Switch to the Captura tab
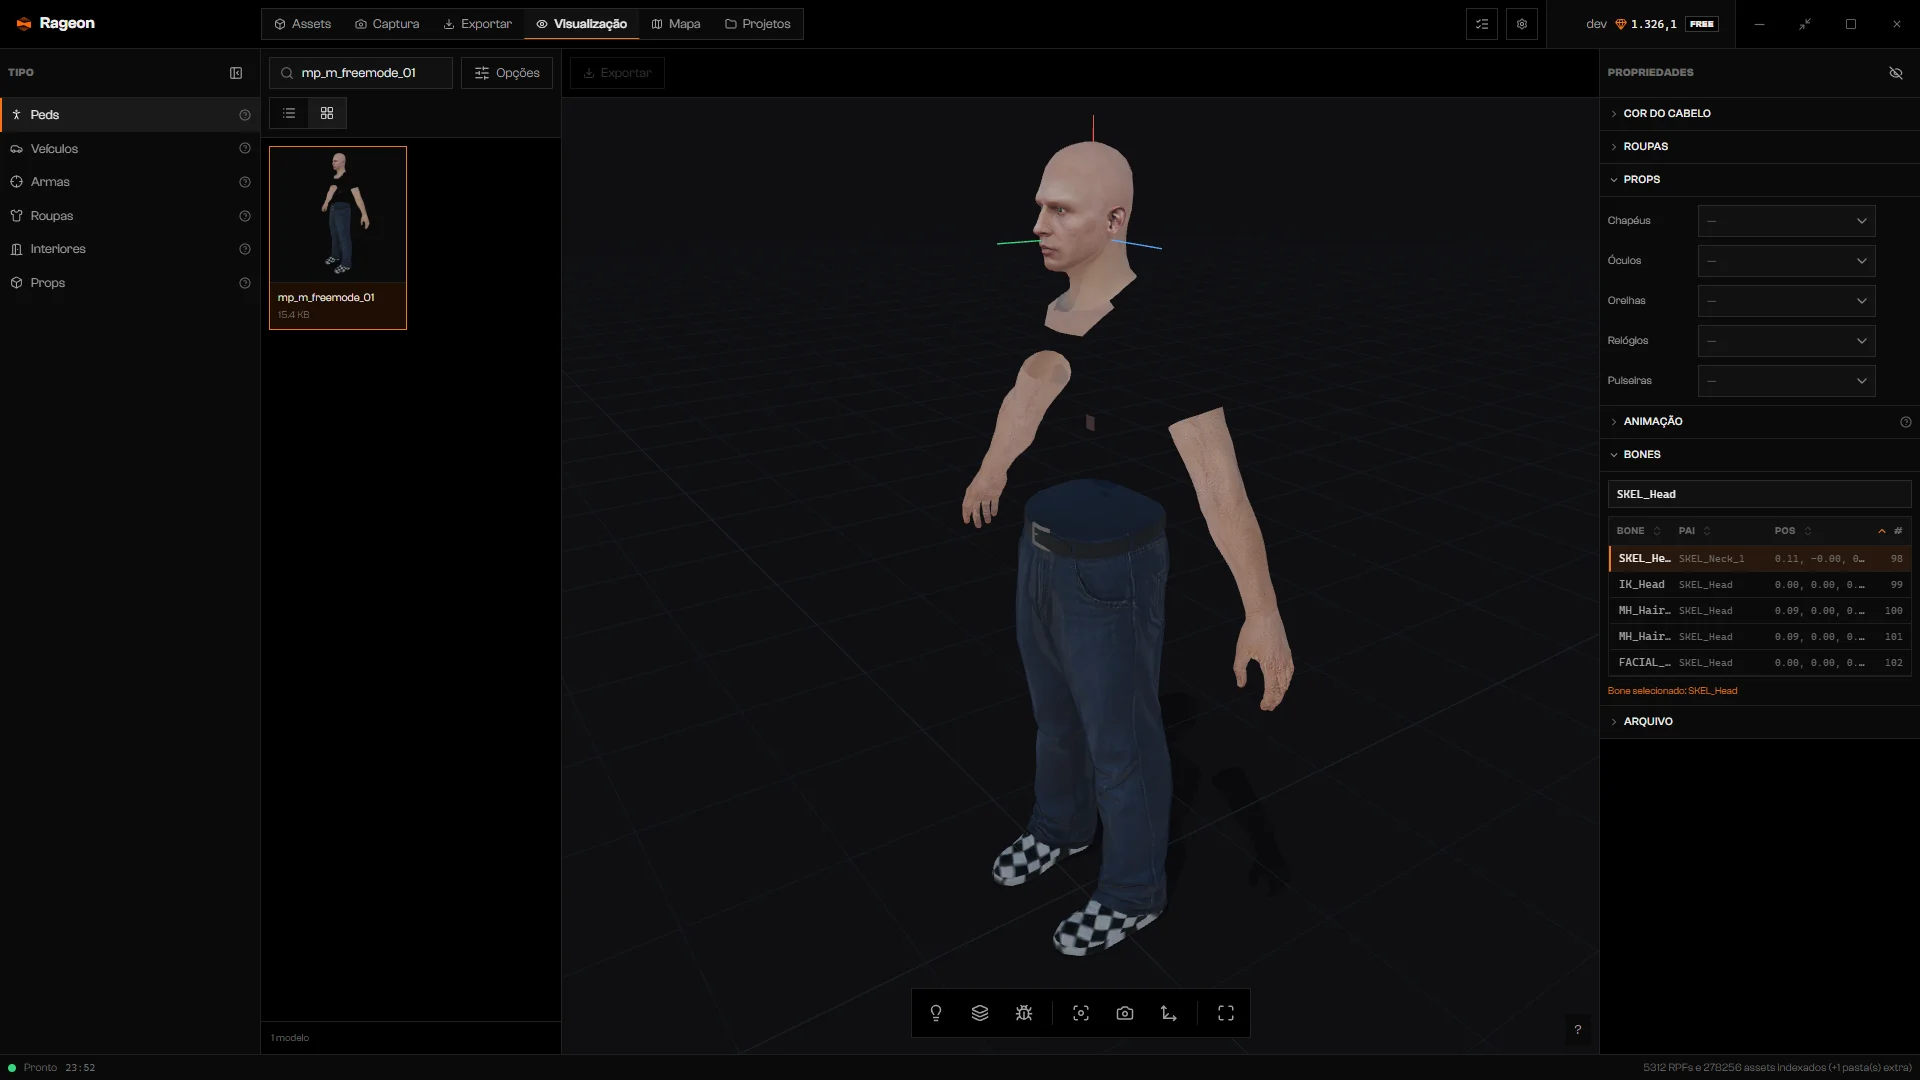 click(387, 24)
